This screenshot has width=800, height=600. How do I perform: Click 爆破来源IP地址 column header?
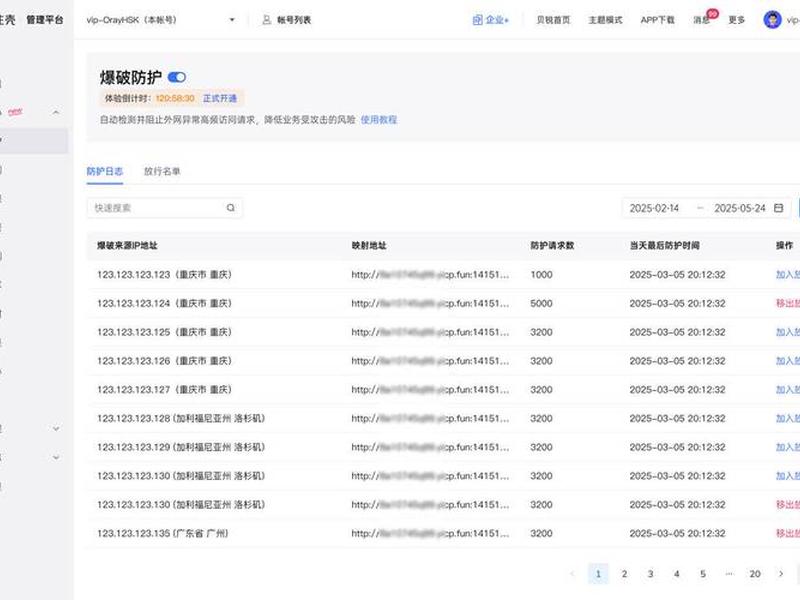(127, 245)
